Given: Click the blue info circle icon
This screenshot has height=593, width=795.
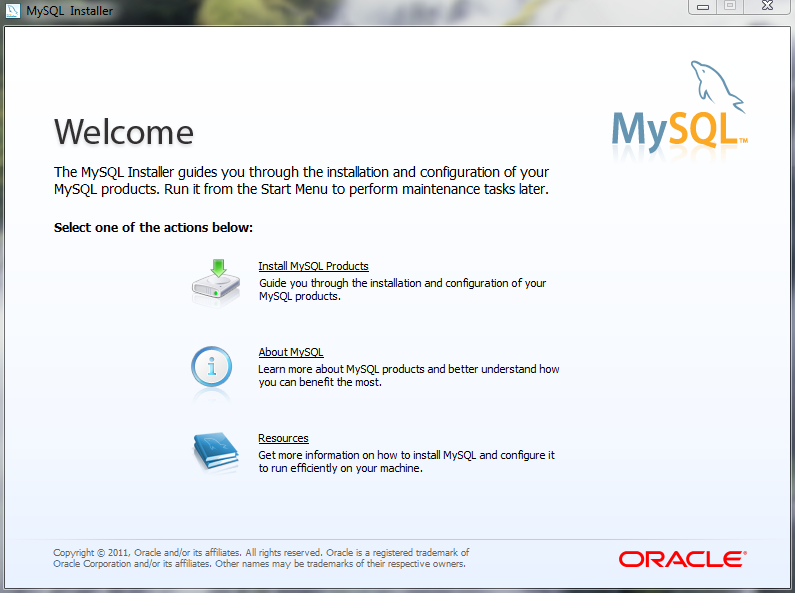Looking at the screenshot, I should [x=211, y=367].
